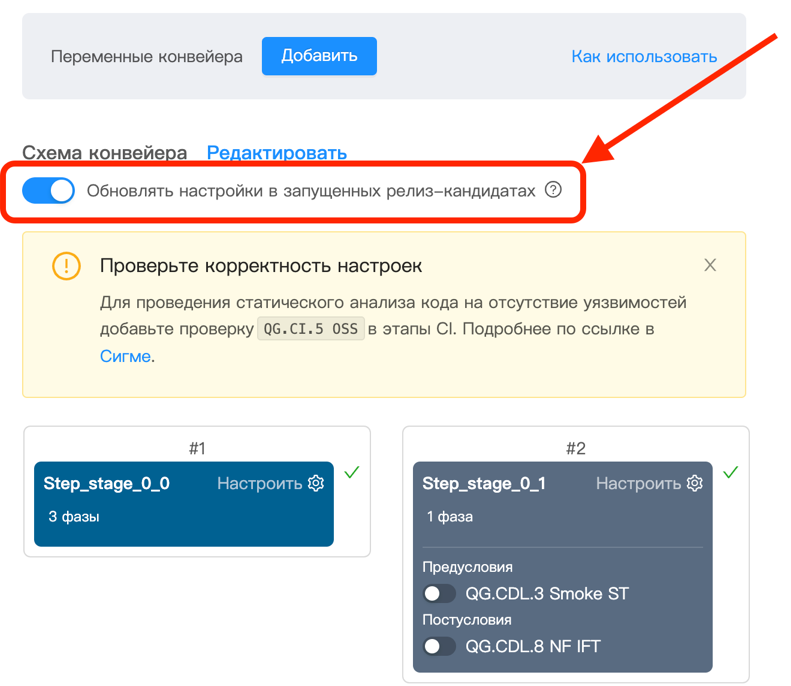This screenshot has width=791, height=686.
Task: Click the green checkmark next to stage #2
Action: (730, 472)
